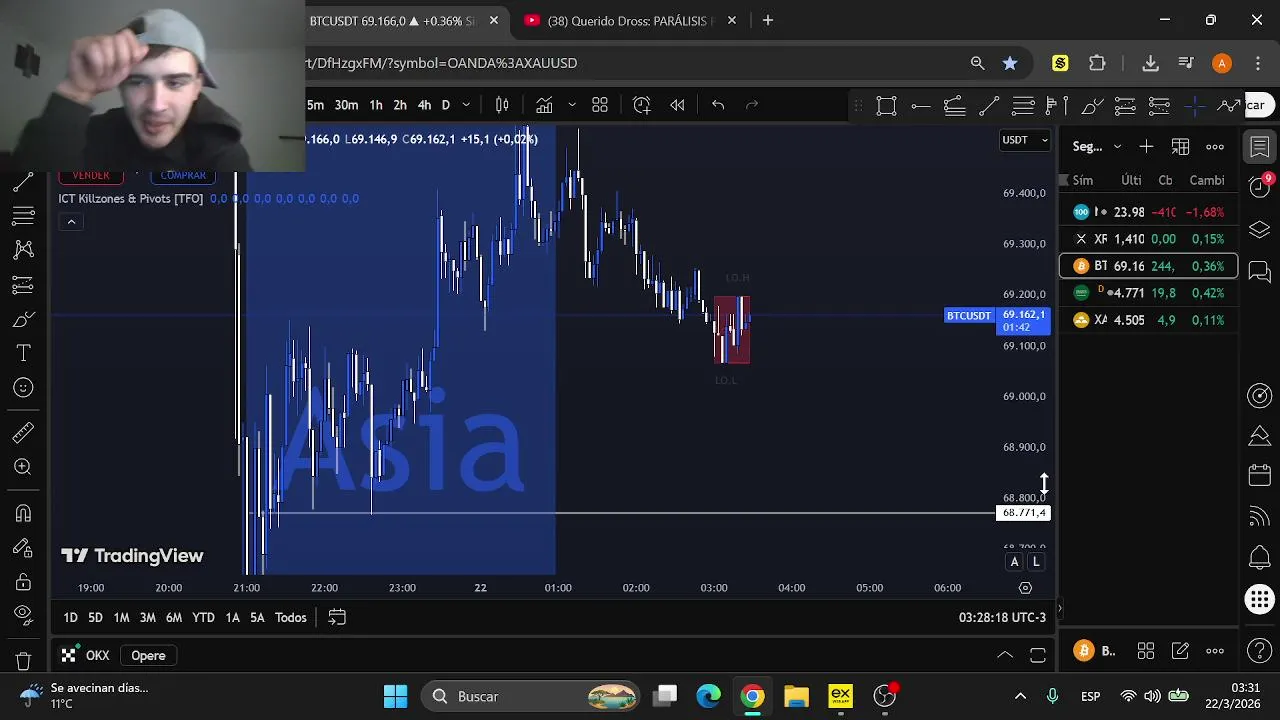Redo the last chart action
The image size is (1280, 720).
click(x=752, y=105)
